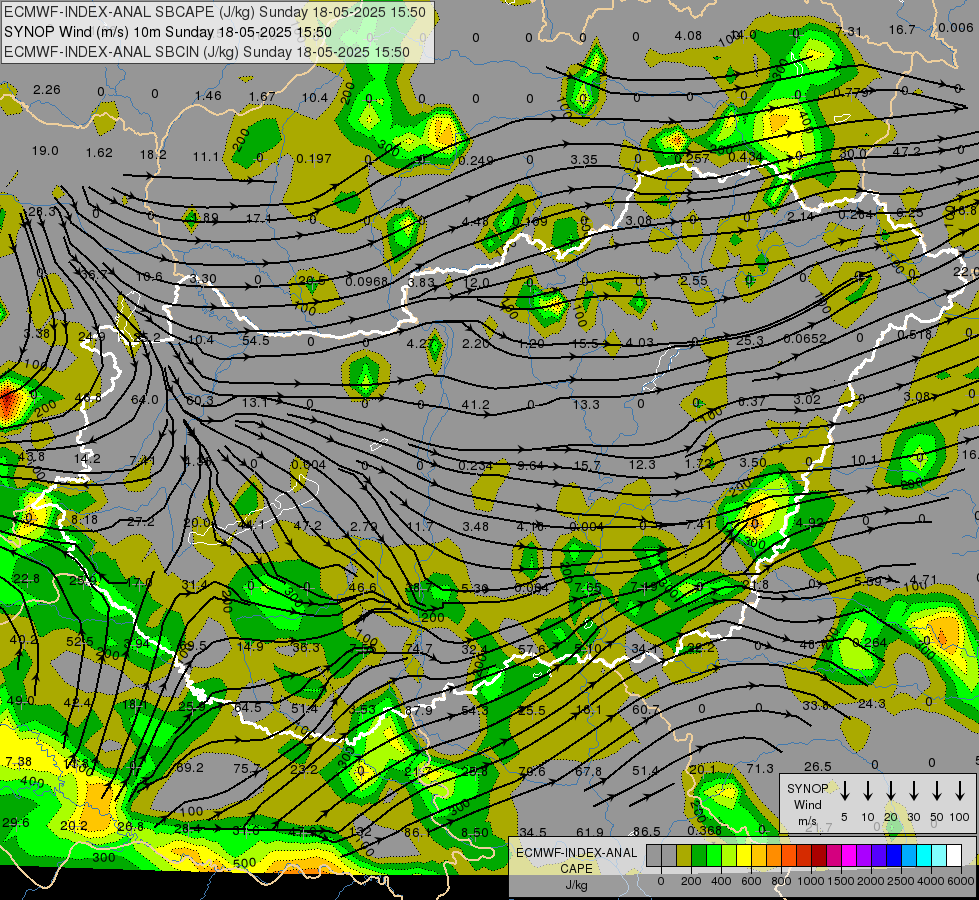
Task: Click the 30 m/s wind arrow in legend
Action: point(913,791)
